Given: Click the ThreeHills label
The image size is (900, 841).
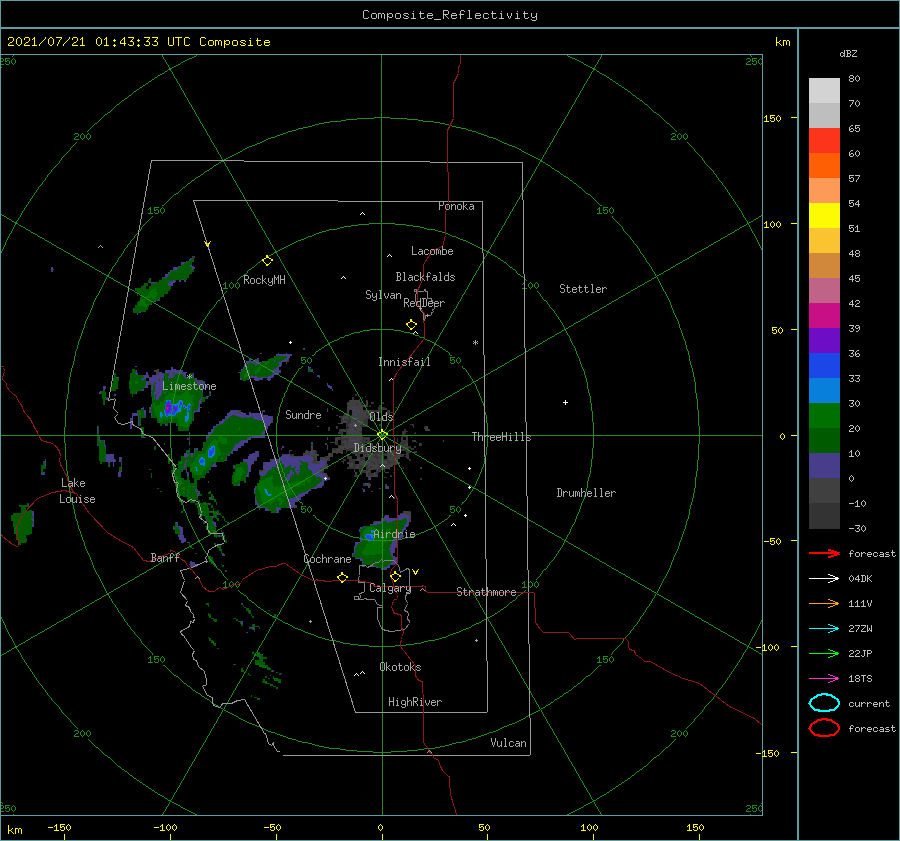Looking at the screenshot, I should pyautogui.click(x=501, y=437).
